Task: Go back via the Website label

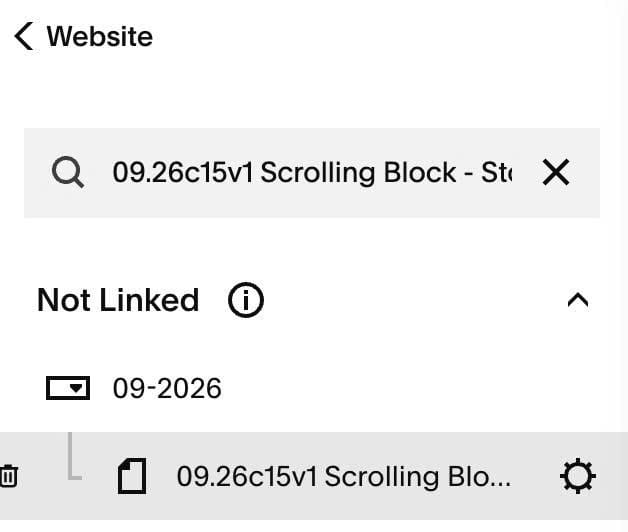Action: pyautogui.click(x=100, y=36)
